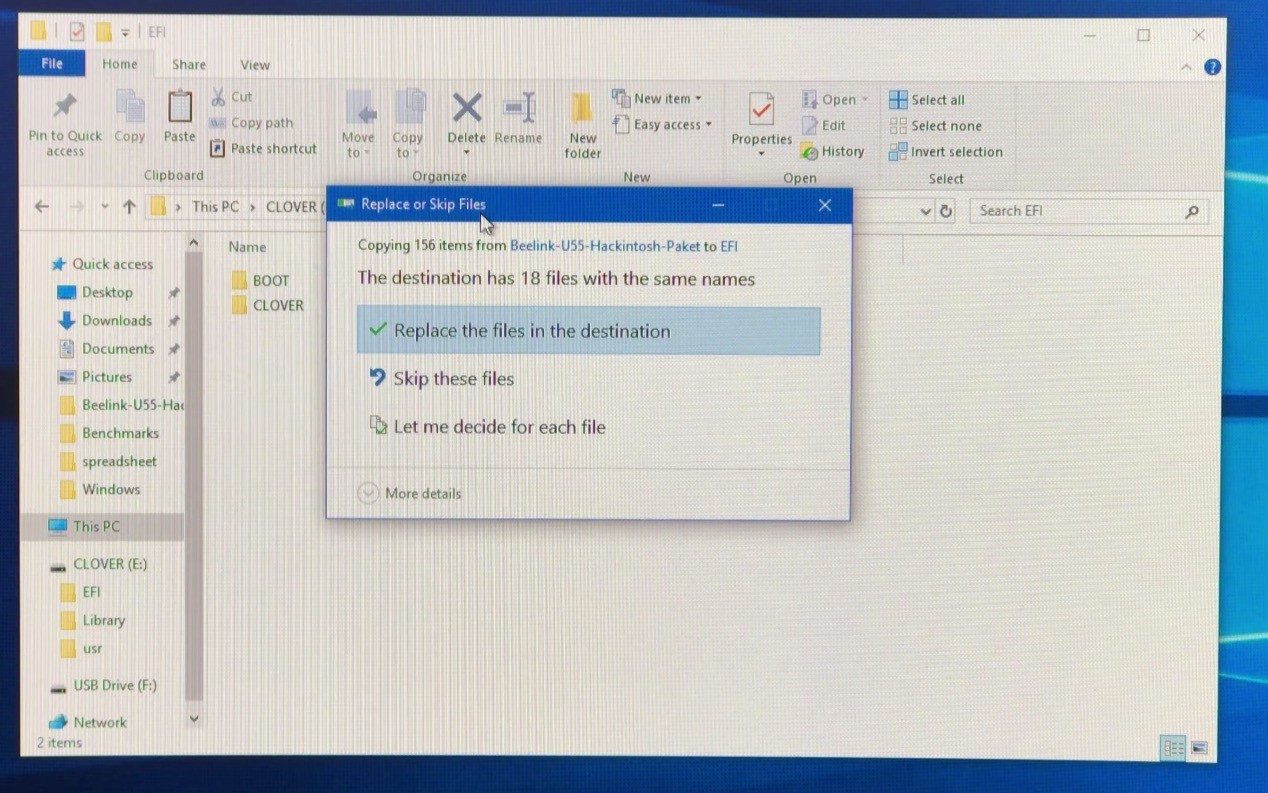The width and height of the screenshot is (1268, 793).
Task: Select the Cut scissors command
Action: pyautogui.click(x=231, y=97)
